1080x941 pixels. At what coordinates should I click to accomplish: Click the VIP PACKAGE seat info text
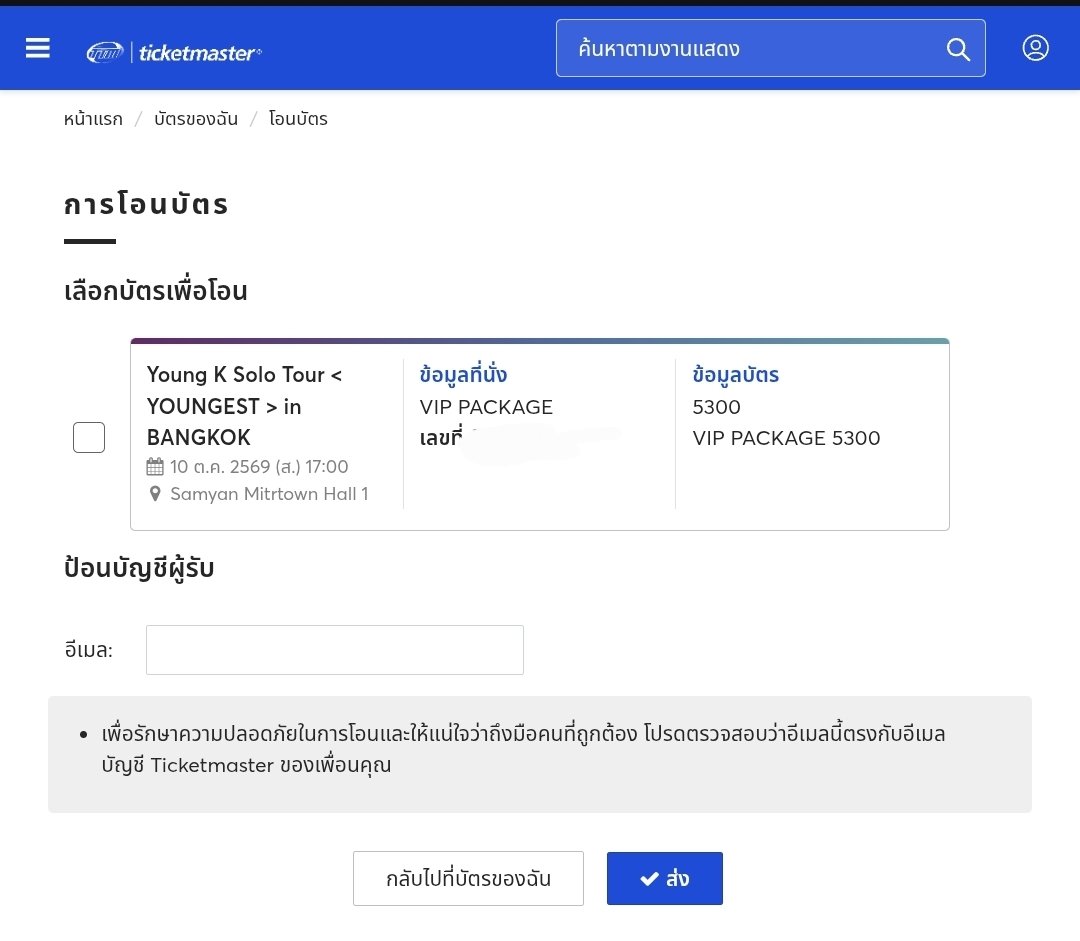(x=486, y=407)
